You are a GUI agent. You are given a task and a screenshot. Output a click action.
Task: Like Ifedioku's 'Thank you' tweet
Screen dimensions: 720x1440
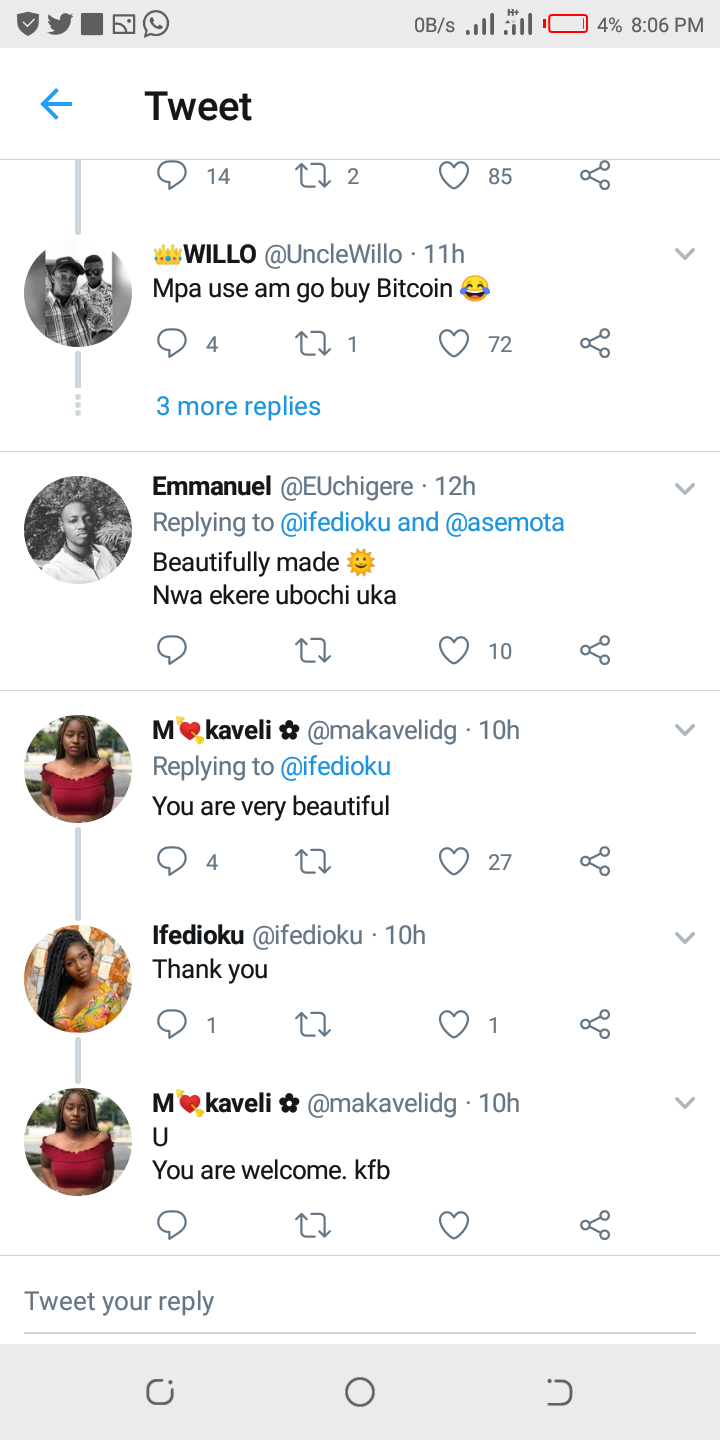(x=454, y=1024)
